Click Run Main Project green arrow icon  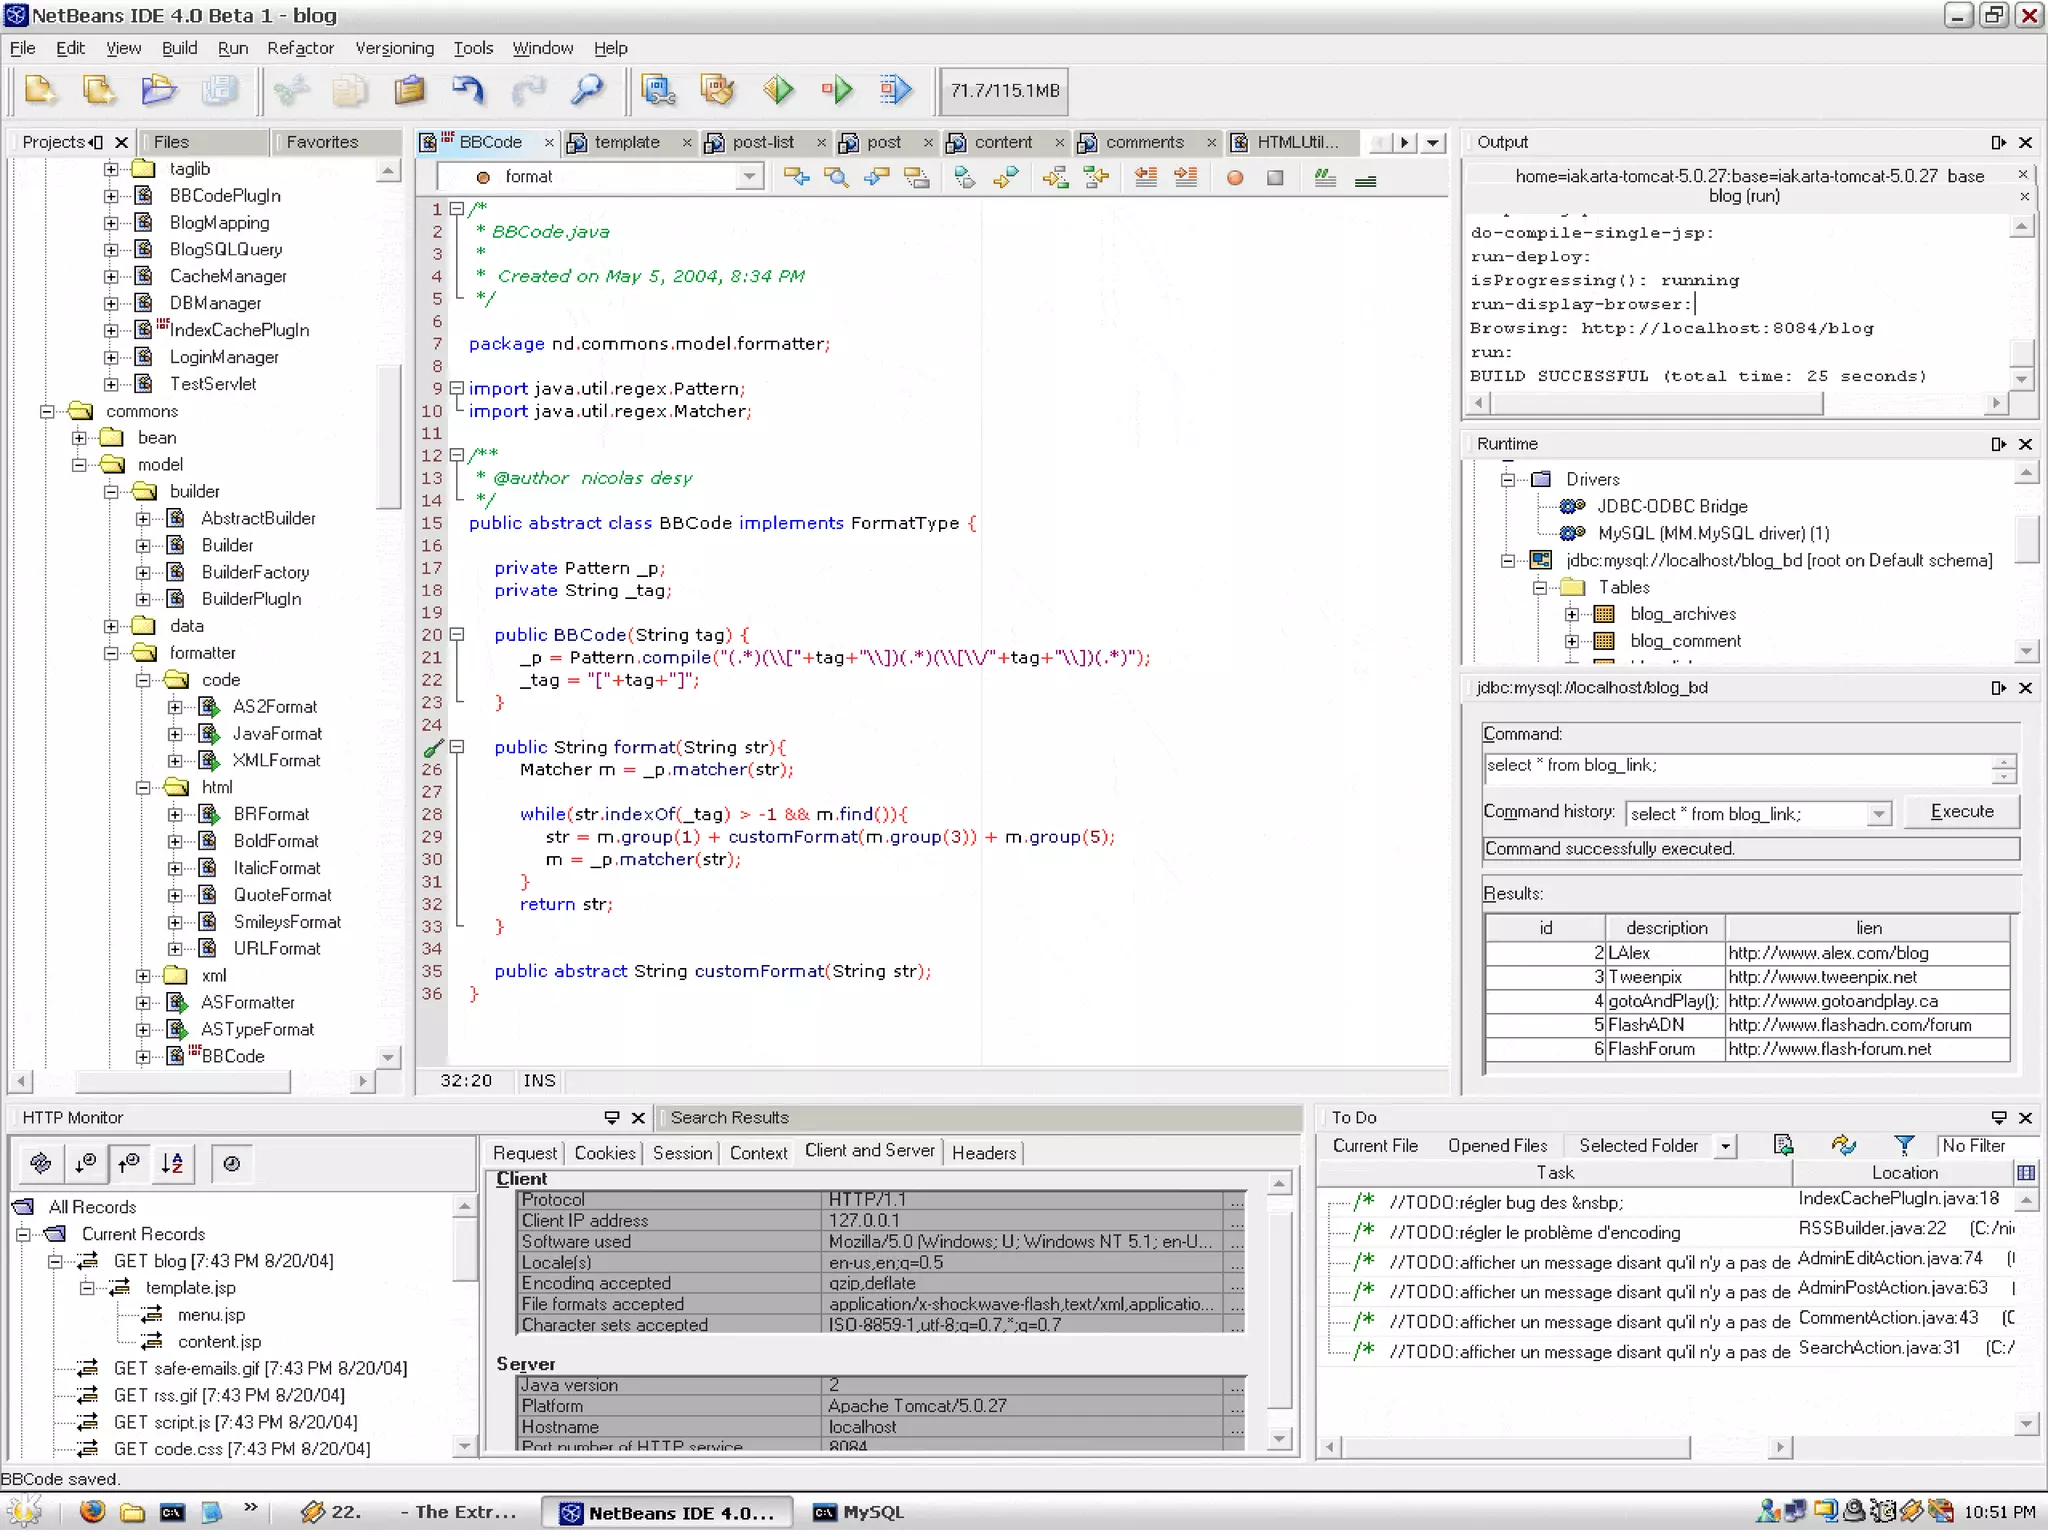(777, 91)
